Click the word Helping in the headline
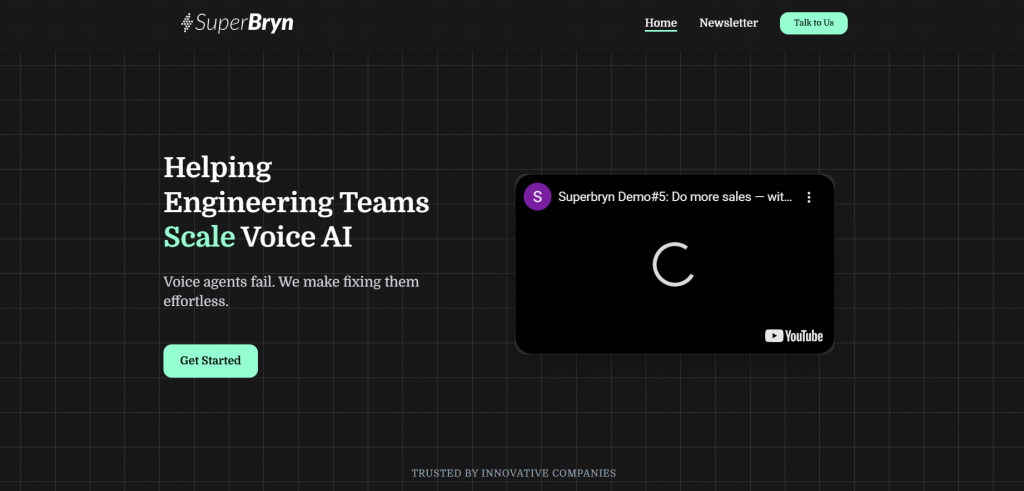This screenshot has width=1024, height=491. [x=217, y=167]
